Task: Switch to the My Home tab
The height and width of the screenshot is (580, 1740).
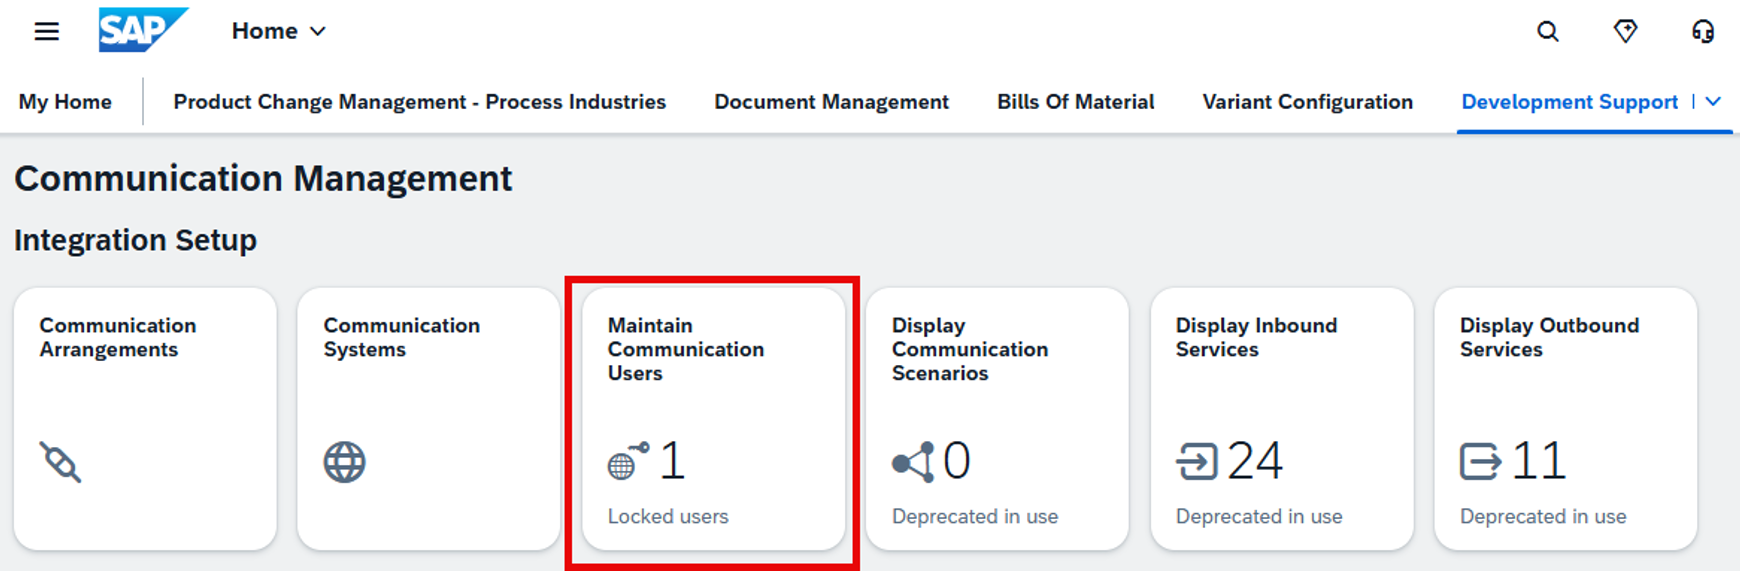Action: click(65, 102)
